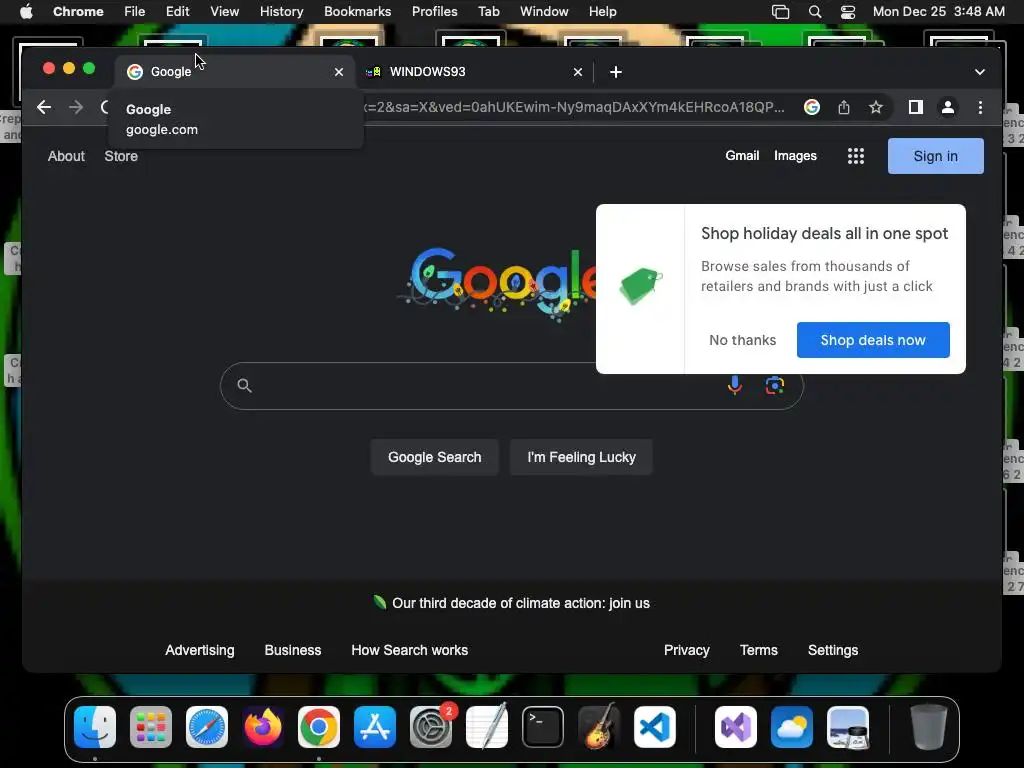Image resolution: width=1024 pixels, height=768 pixels.
Task: Open the Profiles menu
Action: pyautogui.click(x=434, y=12)
